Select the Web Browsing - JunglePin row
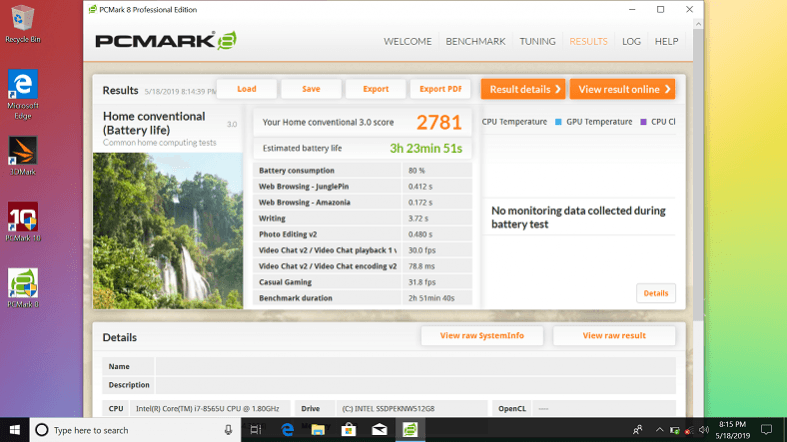The height and width of the screenshot is (442, 787). [362, 187]
